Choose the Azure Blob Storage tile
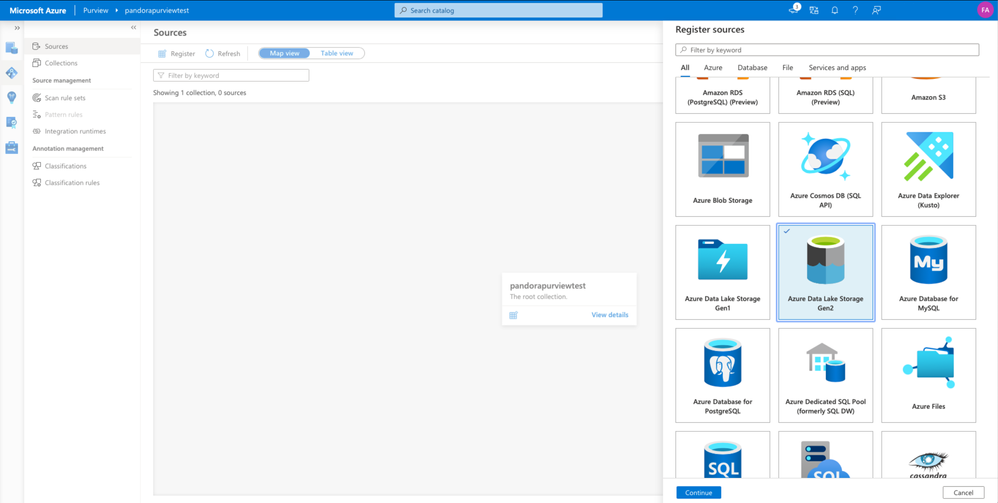The height and width of the screenshot is (503, 998). pyautogui.click(x=722, y=169)
